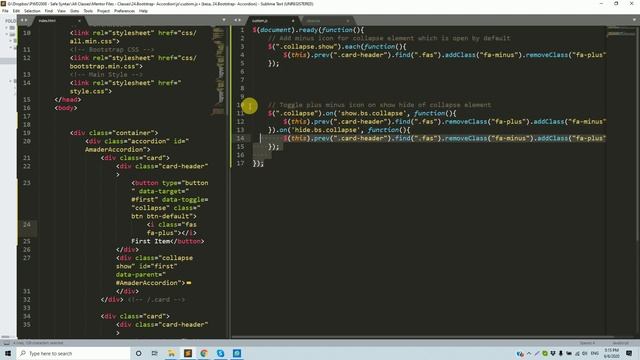This screenshot has width=640, height=360.
Task: Open the View menu
Action: 61,11
